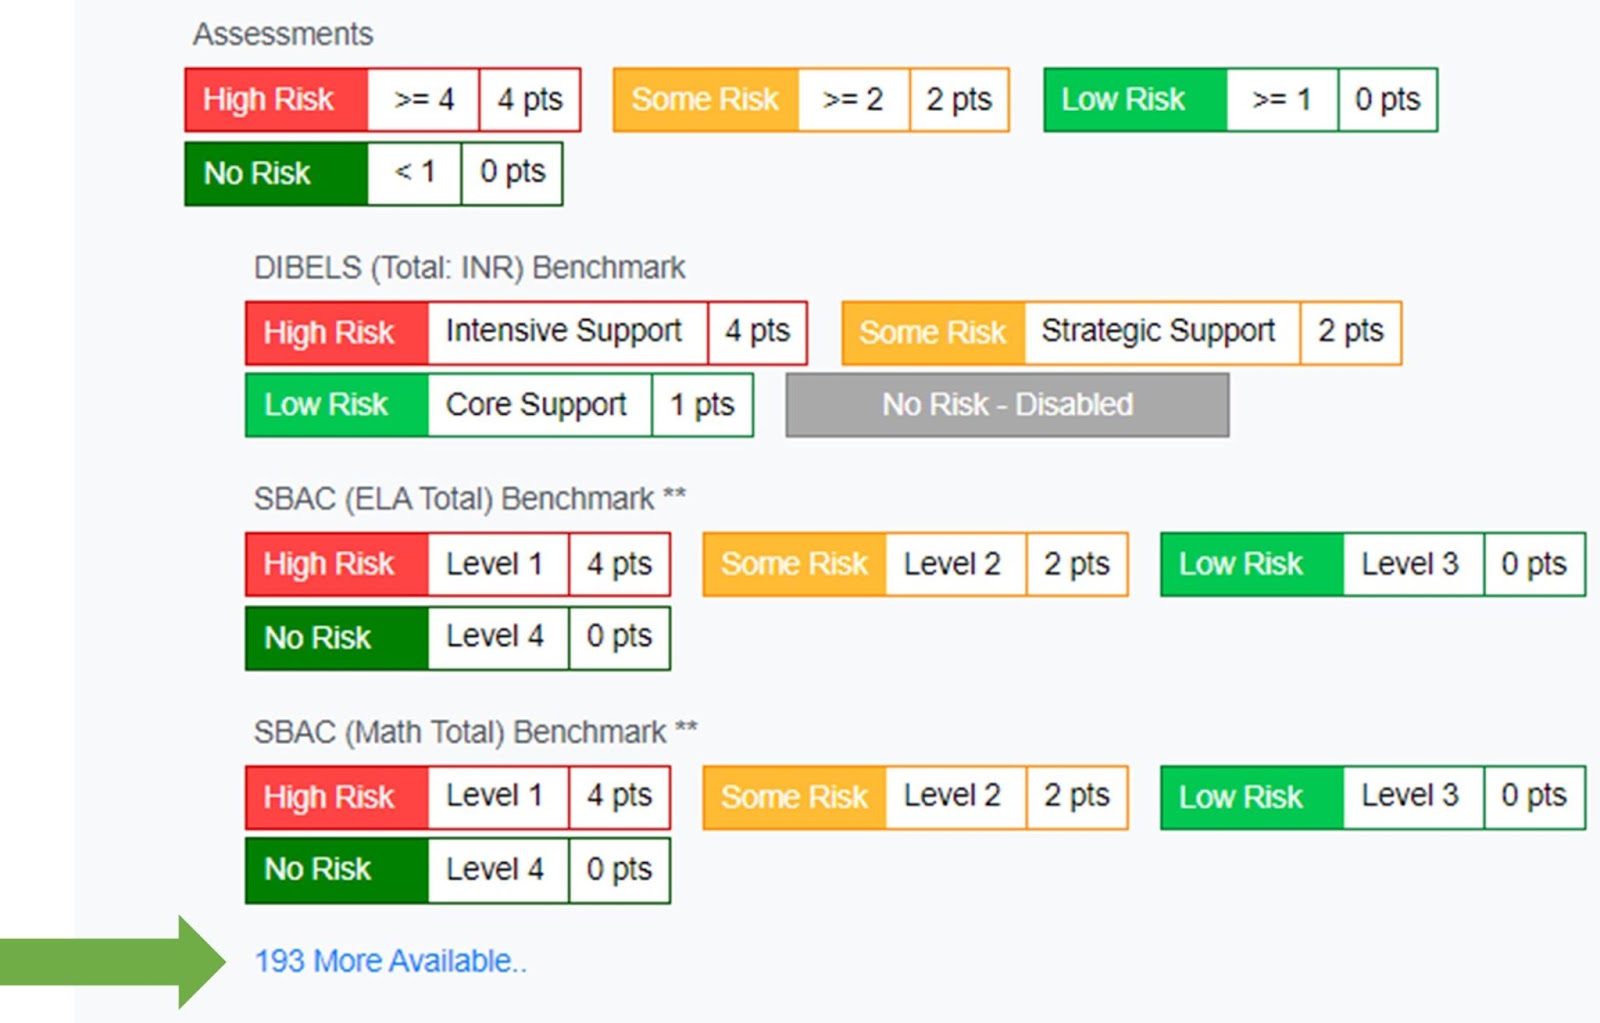This screenshot has width=1600, height=1023.
Task: Select Level 4 under SBAC Math Total Benchmark
Action: coord(496,870)
